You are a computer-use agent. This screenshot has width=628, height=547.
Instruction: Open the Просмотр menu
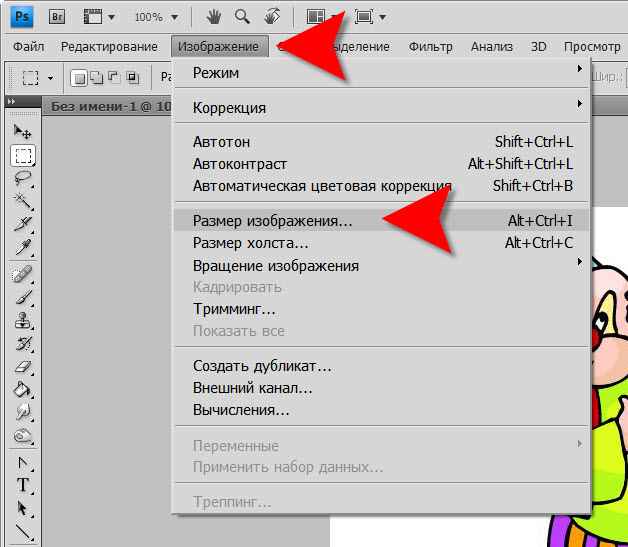point(592,46)
